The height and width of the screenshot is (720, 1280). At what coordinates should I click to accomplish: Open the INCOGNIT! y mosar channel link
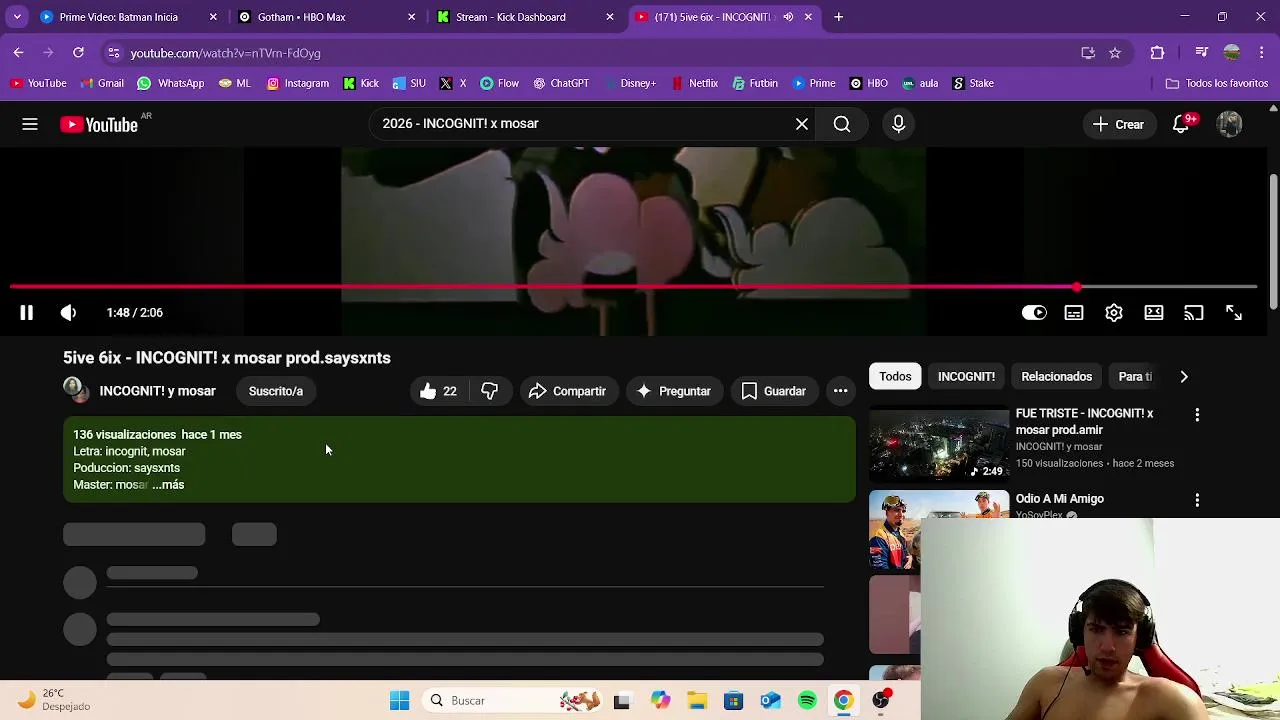pyautogui.click(x=157, y=391)
